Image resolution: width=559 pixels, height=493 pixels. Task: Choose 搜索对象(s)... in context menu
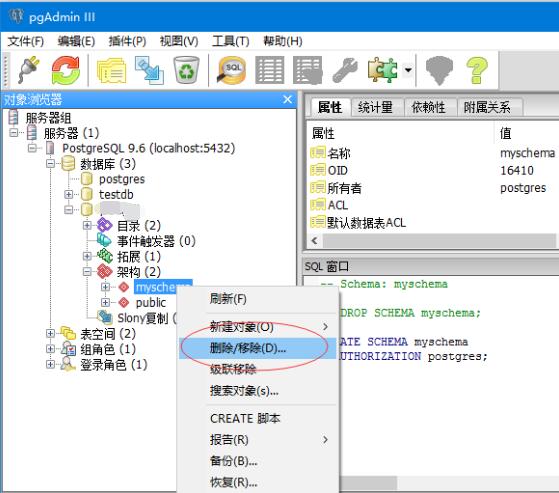(257, 391)
